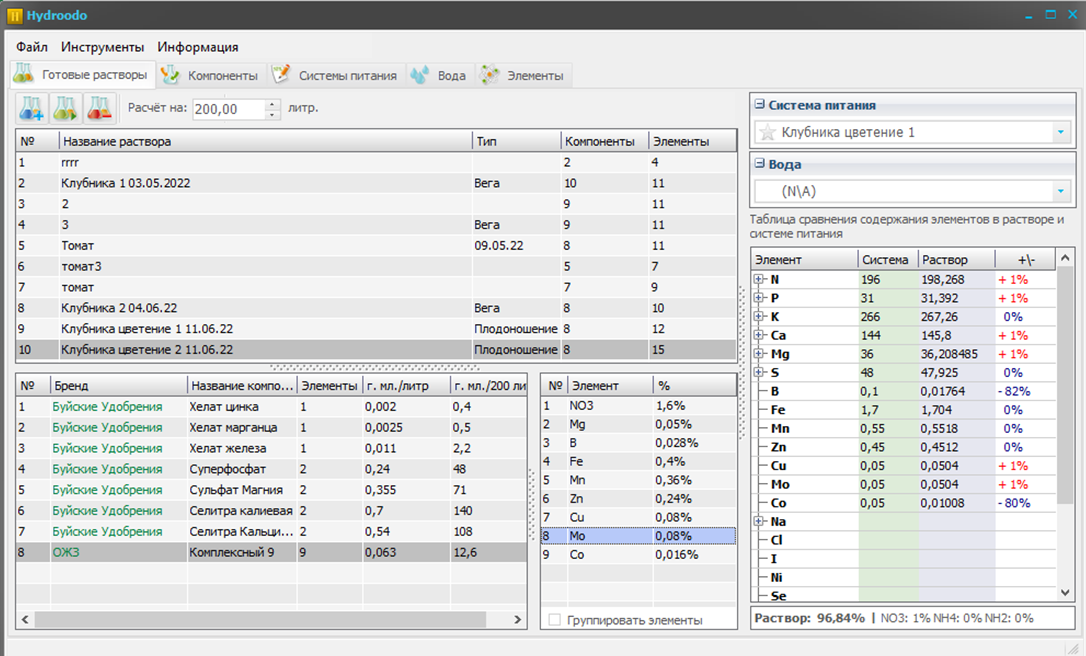Enable the Группировать элементы checkbox
The height and width of the screenshot is (656, 1086).
[x=554, y=620]
